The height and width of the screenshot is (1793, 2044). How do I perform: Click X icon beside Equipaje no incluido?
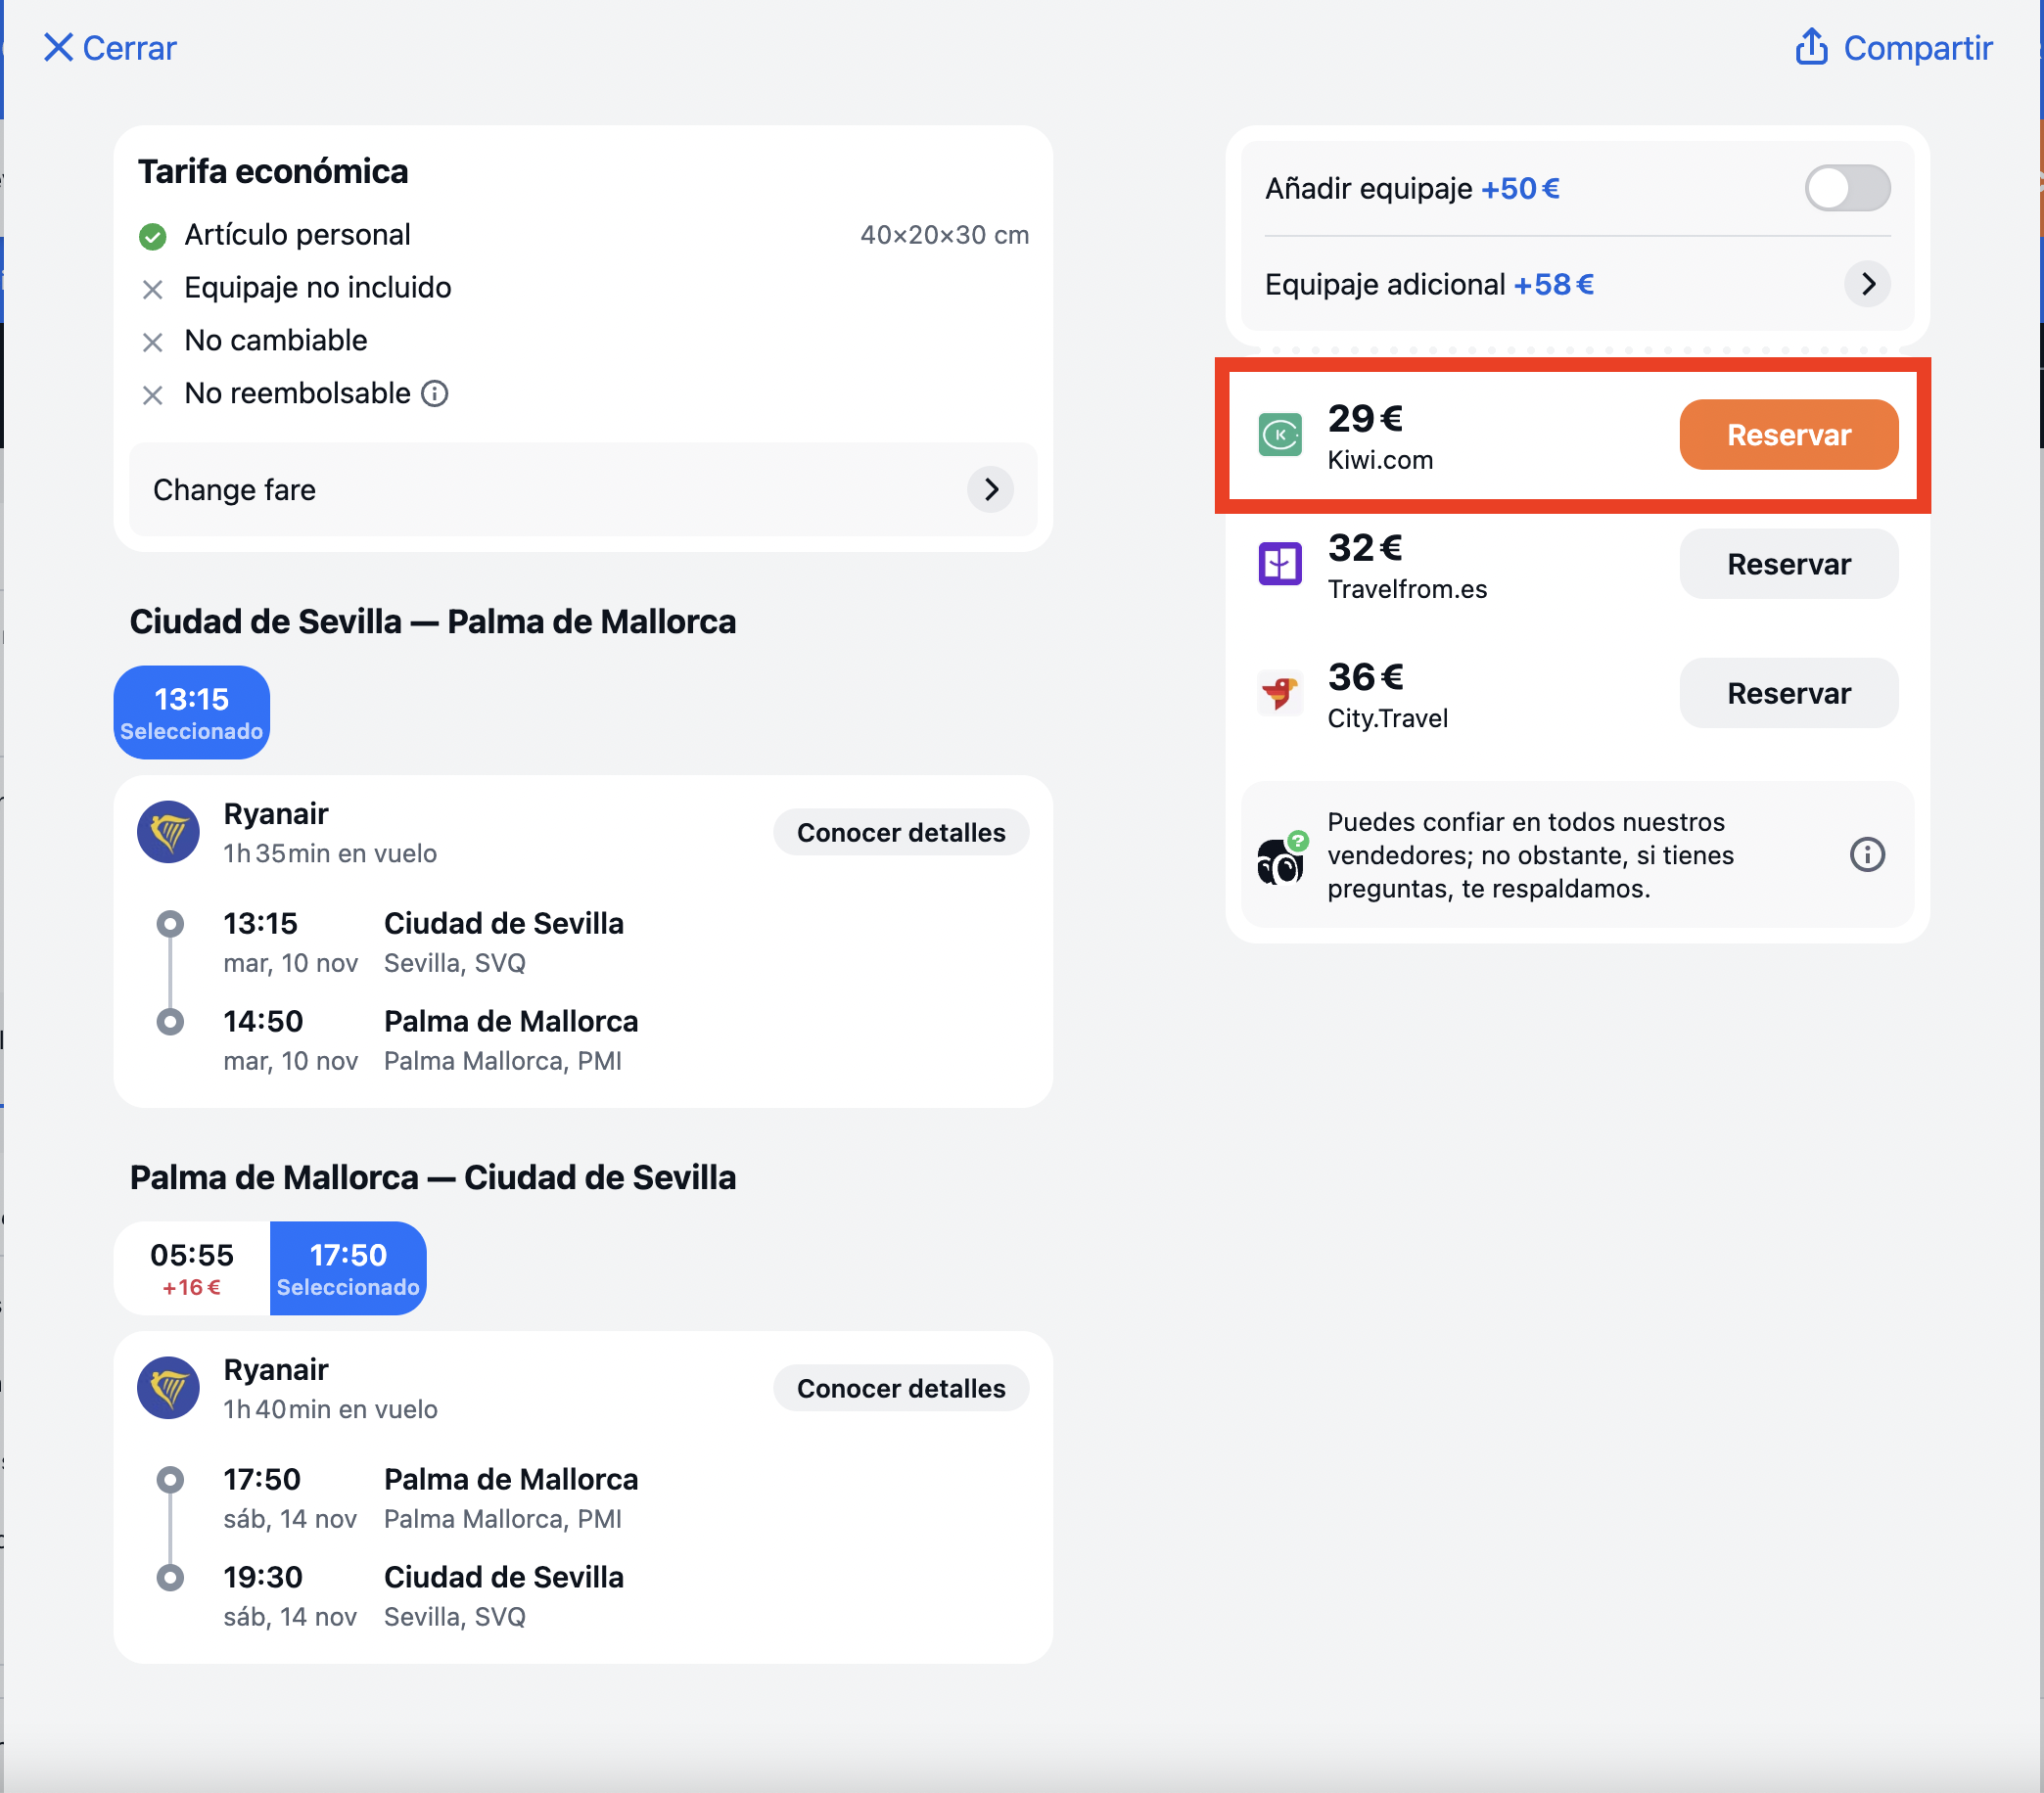point(152,289)
